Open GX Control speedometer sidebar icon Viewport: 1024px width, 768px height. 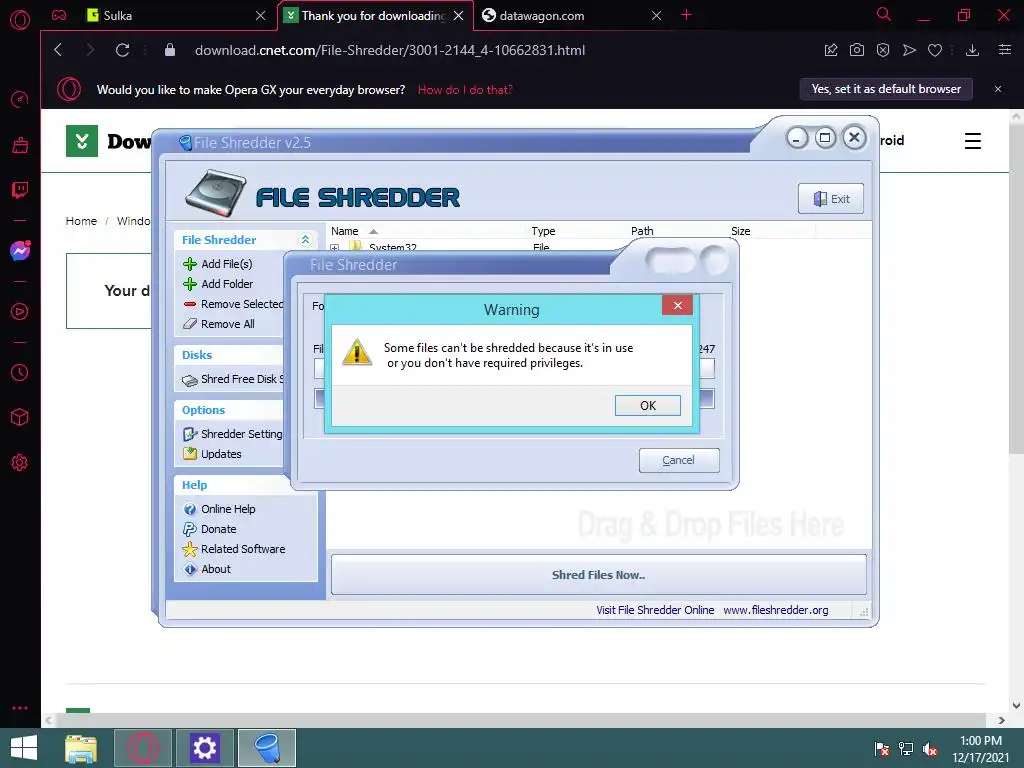pos(20,99)
